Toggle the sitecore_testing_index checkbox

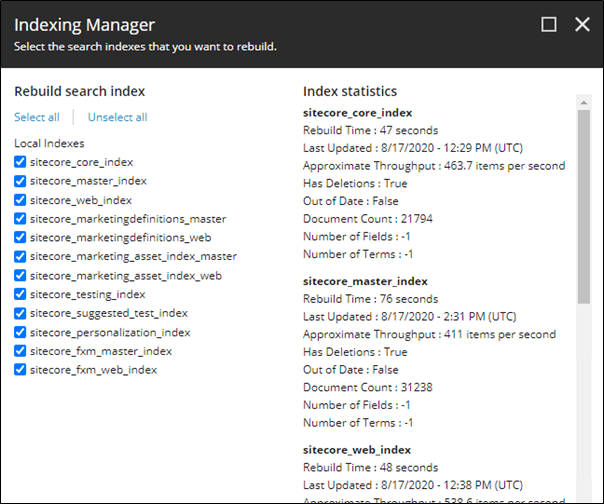coord(20,294)
